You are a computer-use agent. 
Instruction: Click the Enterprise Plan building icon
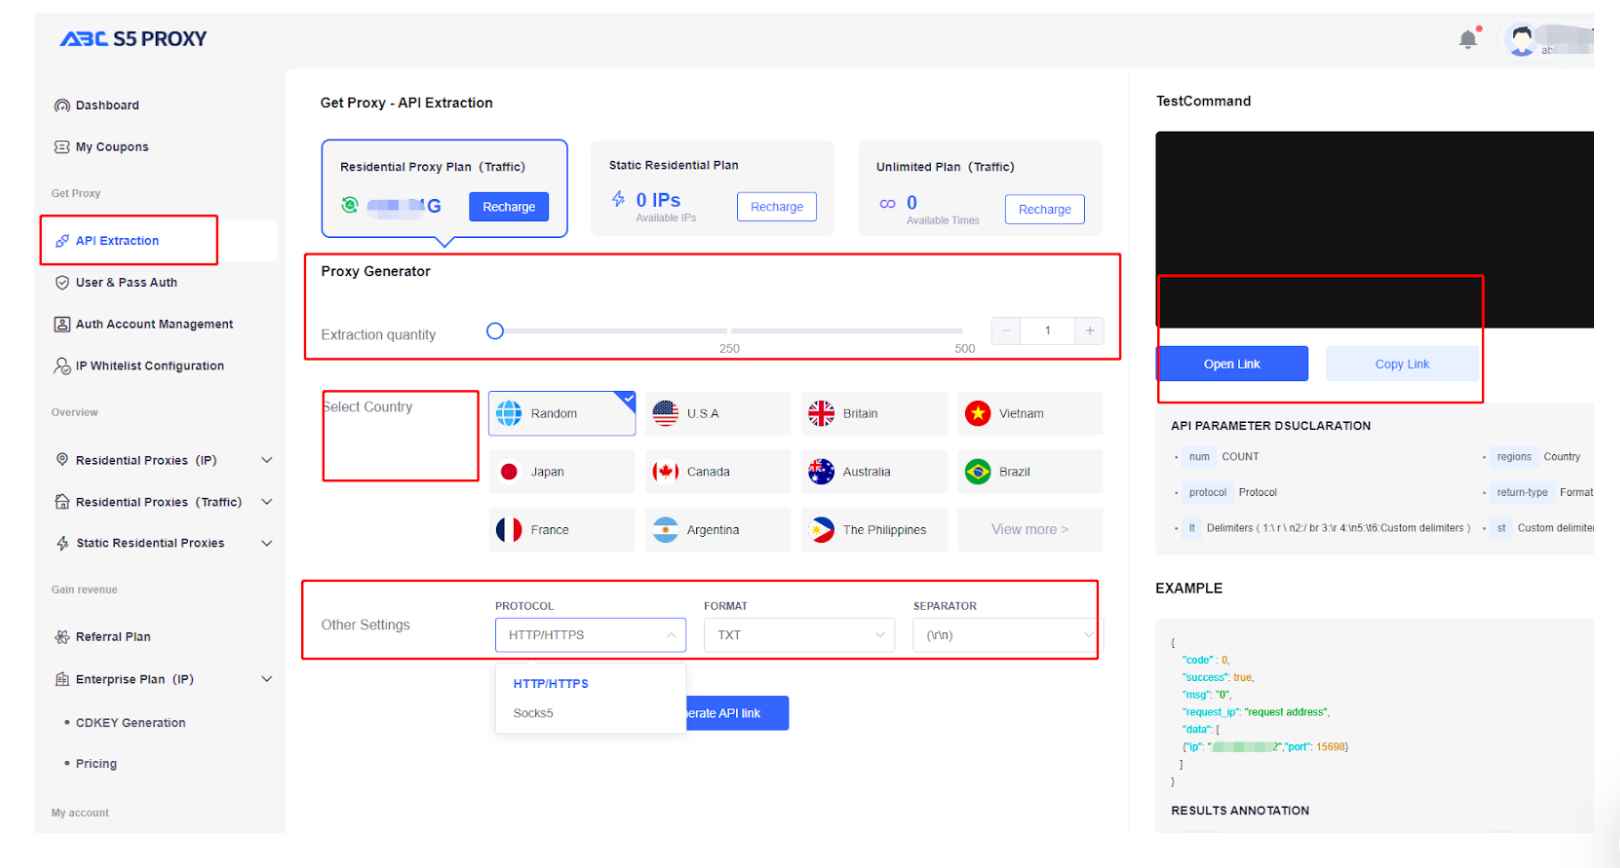click(x=62, y=679)
